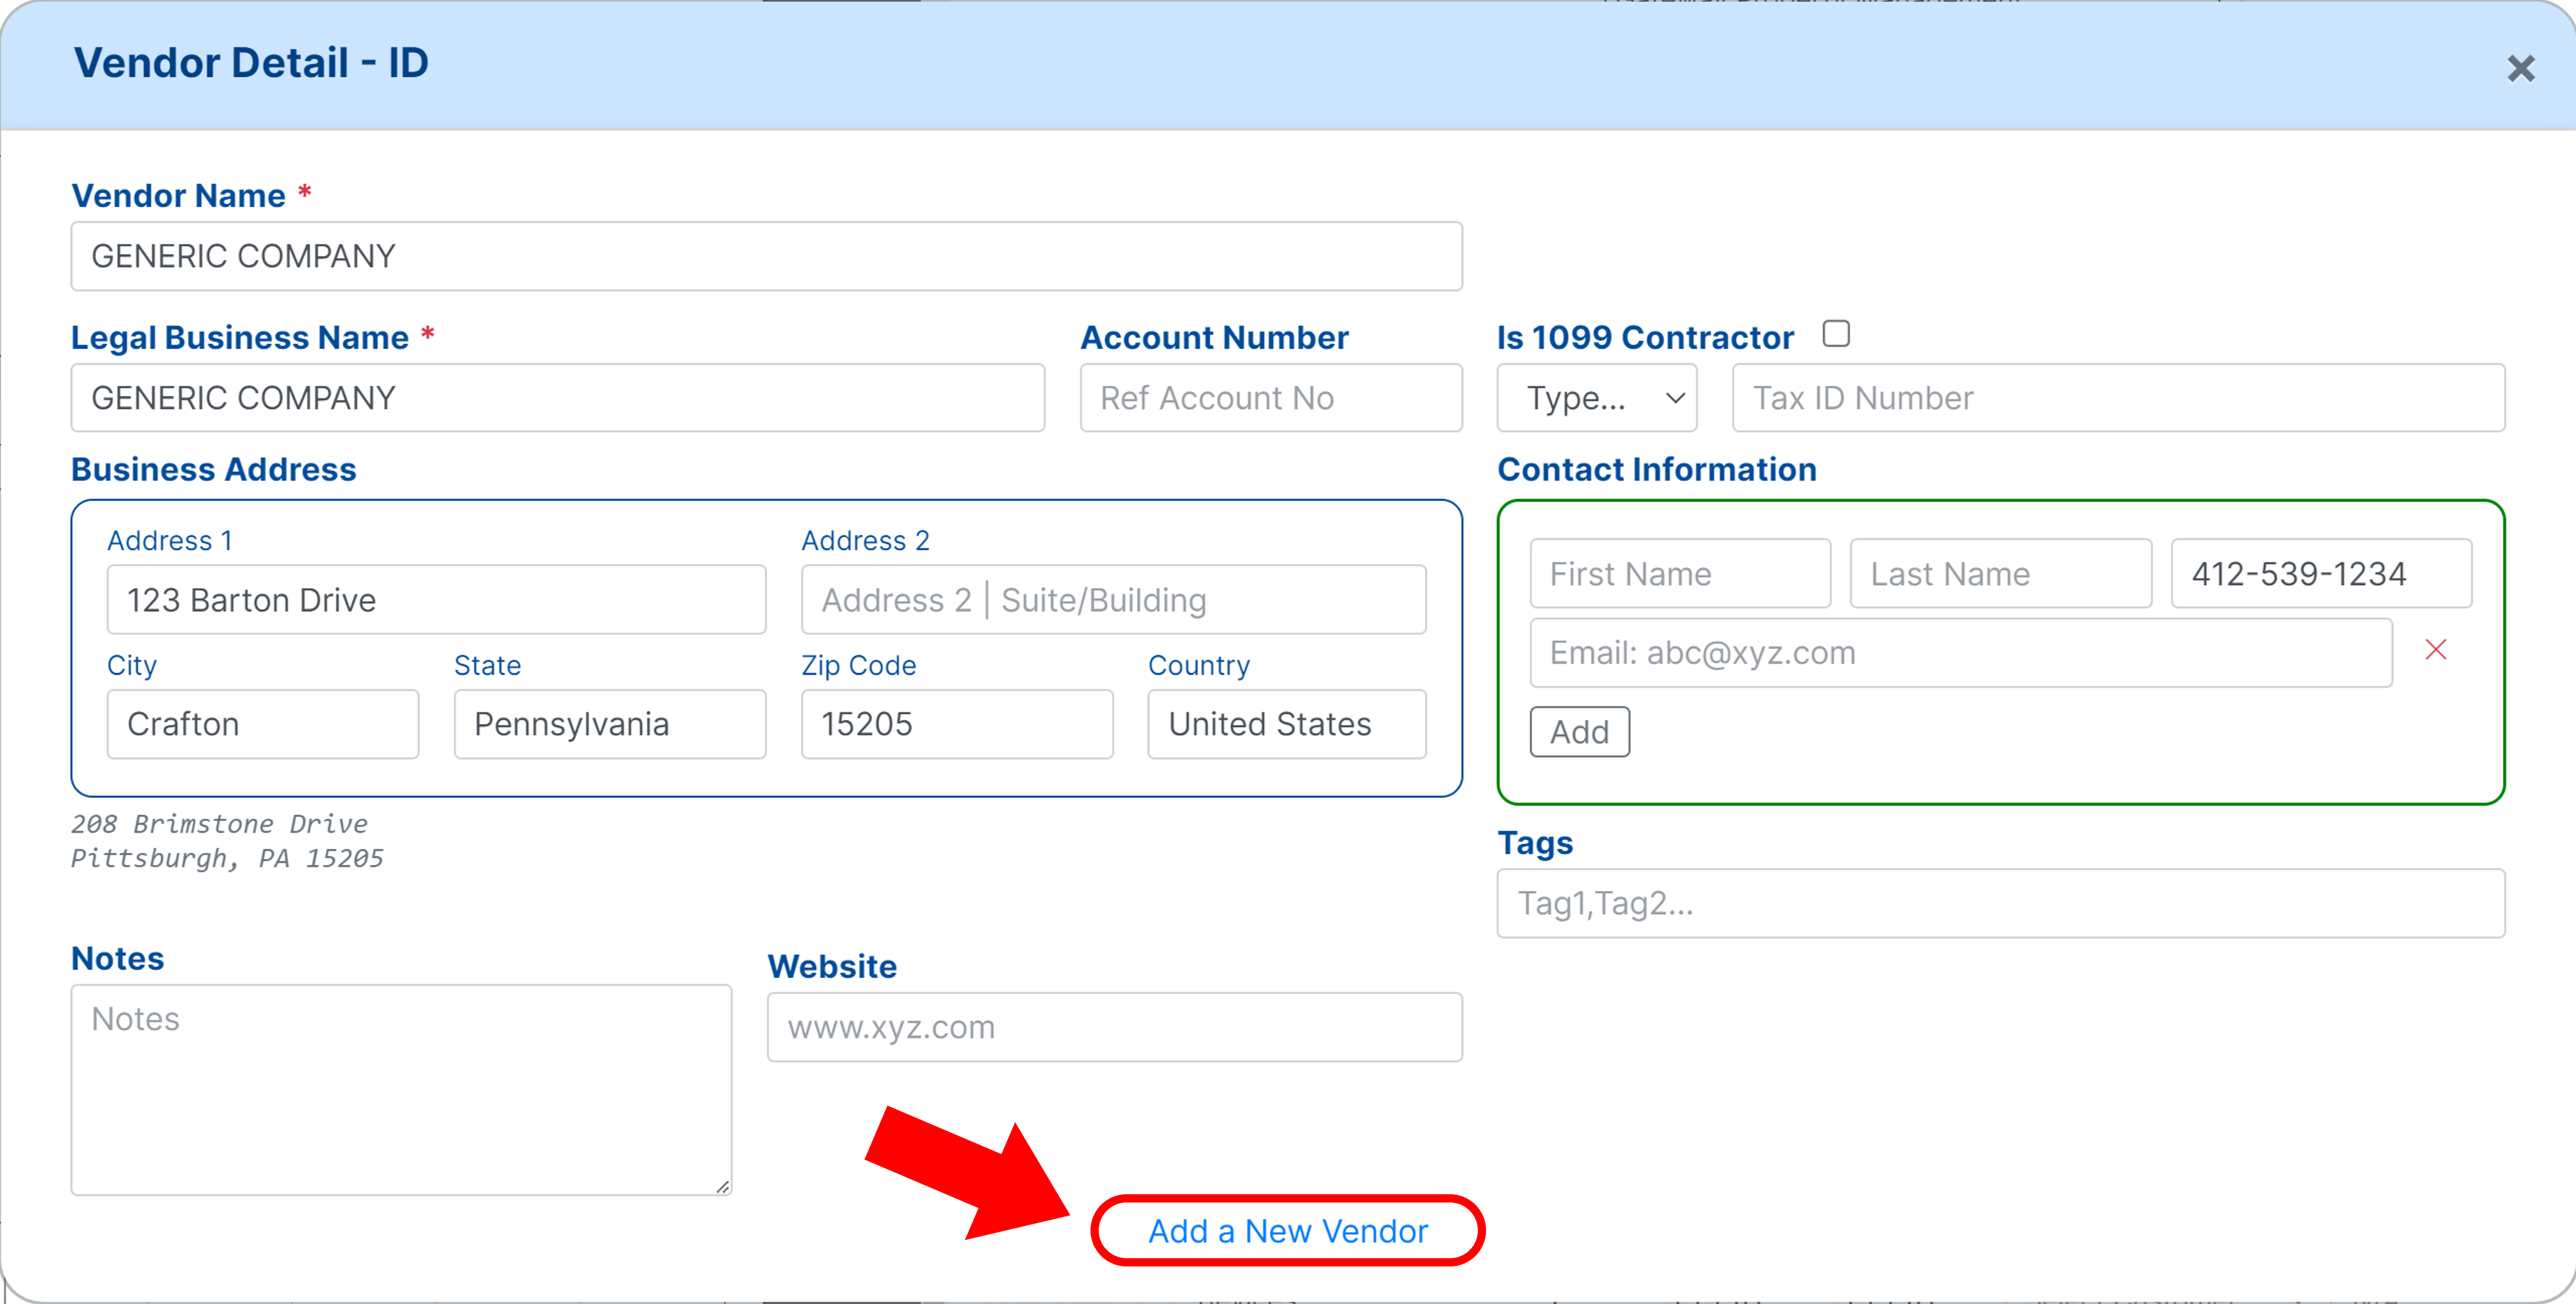Click inside the Notes text area
The width and height of the screenshot is (2576, 1304).
401,1090
